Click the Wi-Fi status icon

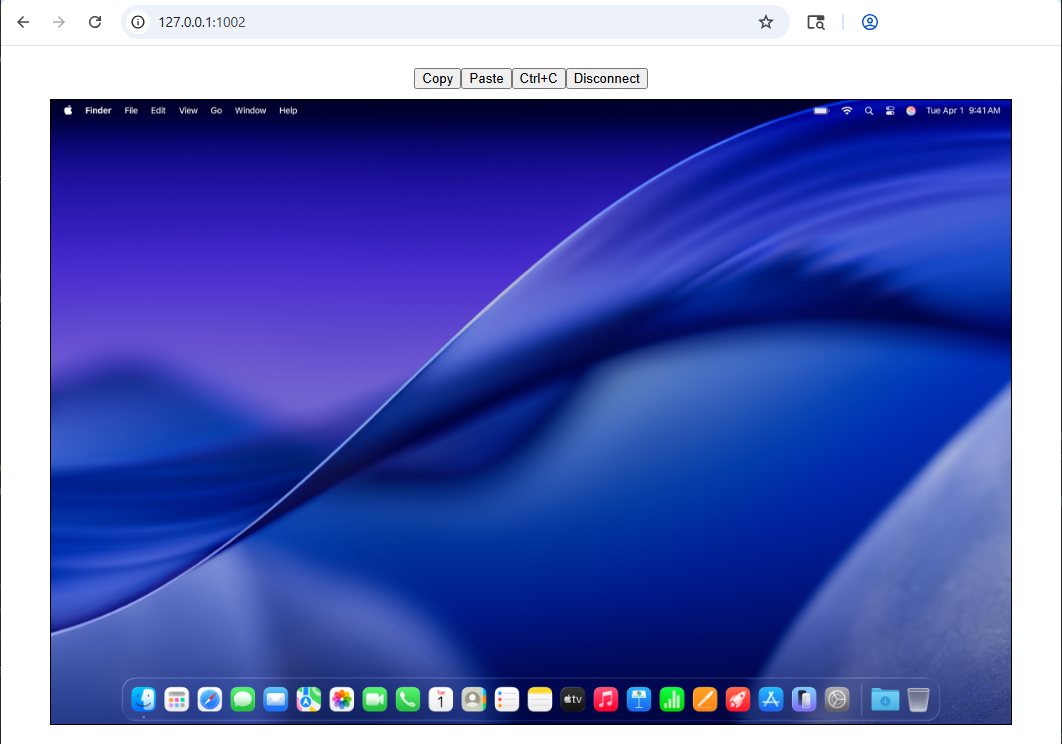[847, 111]
